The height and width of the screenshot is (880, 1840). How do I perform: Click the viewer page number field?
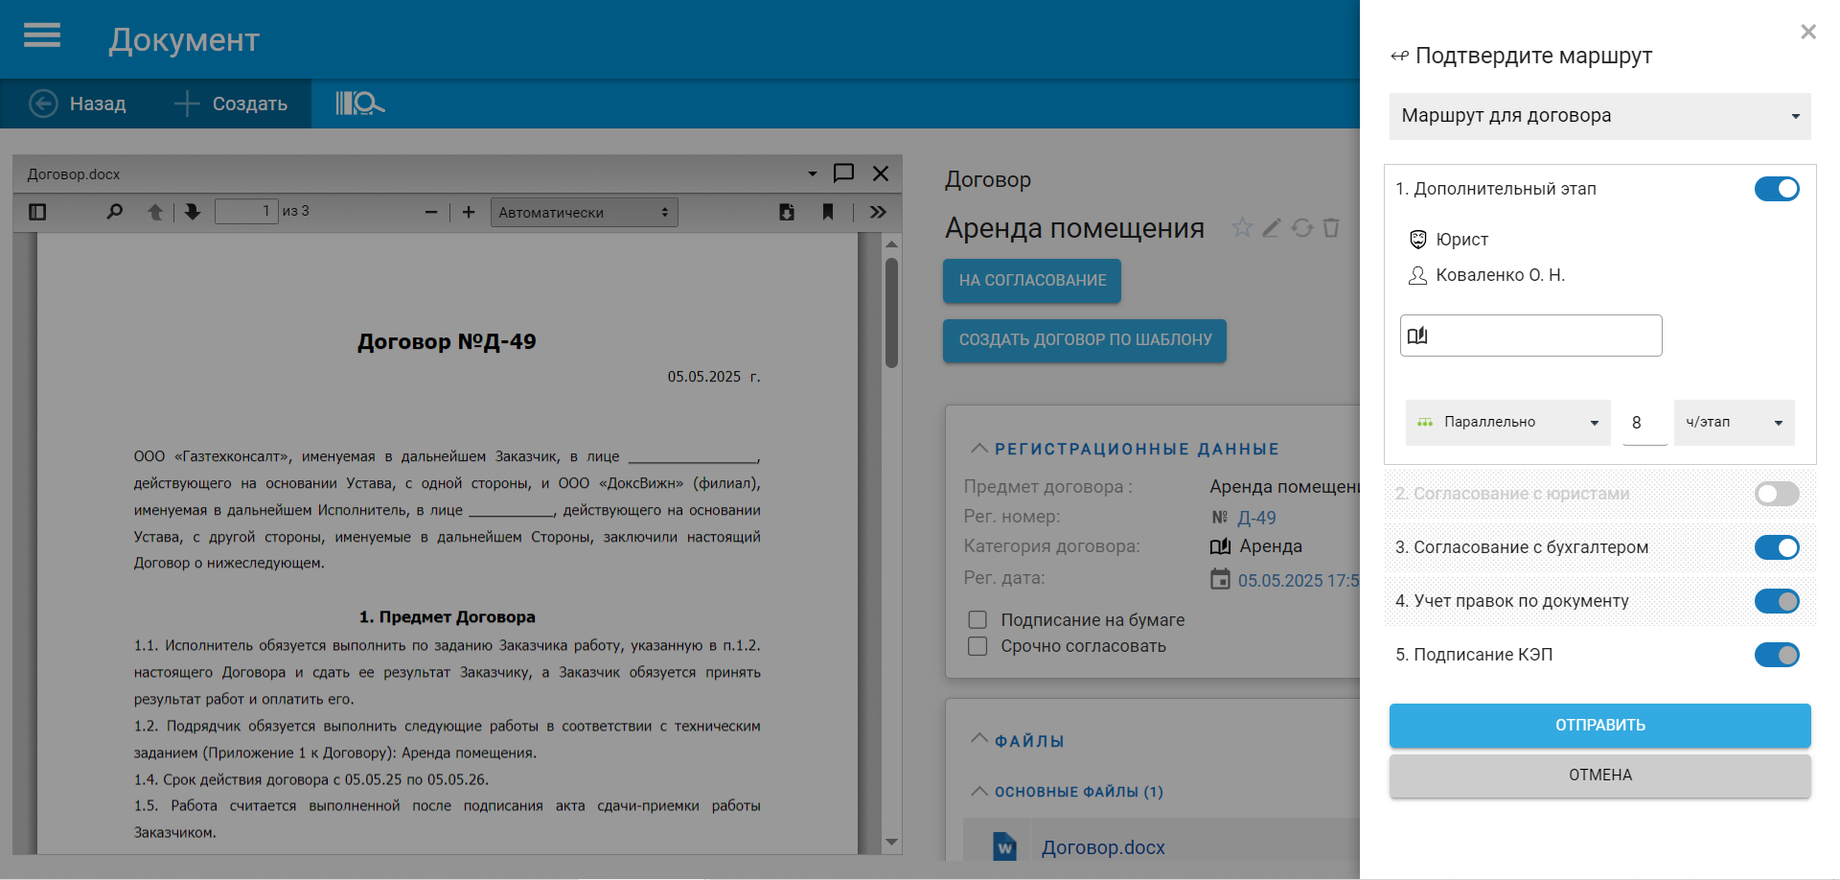pos(246,211)
